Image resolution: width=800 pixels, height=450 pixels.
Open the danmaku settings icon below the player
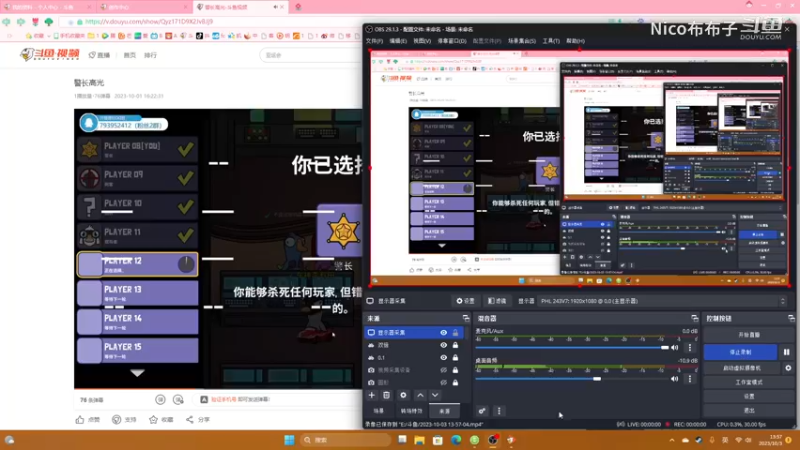click(x=178, y=400)
